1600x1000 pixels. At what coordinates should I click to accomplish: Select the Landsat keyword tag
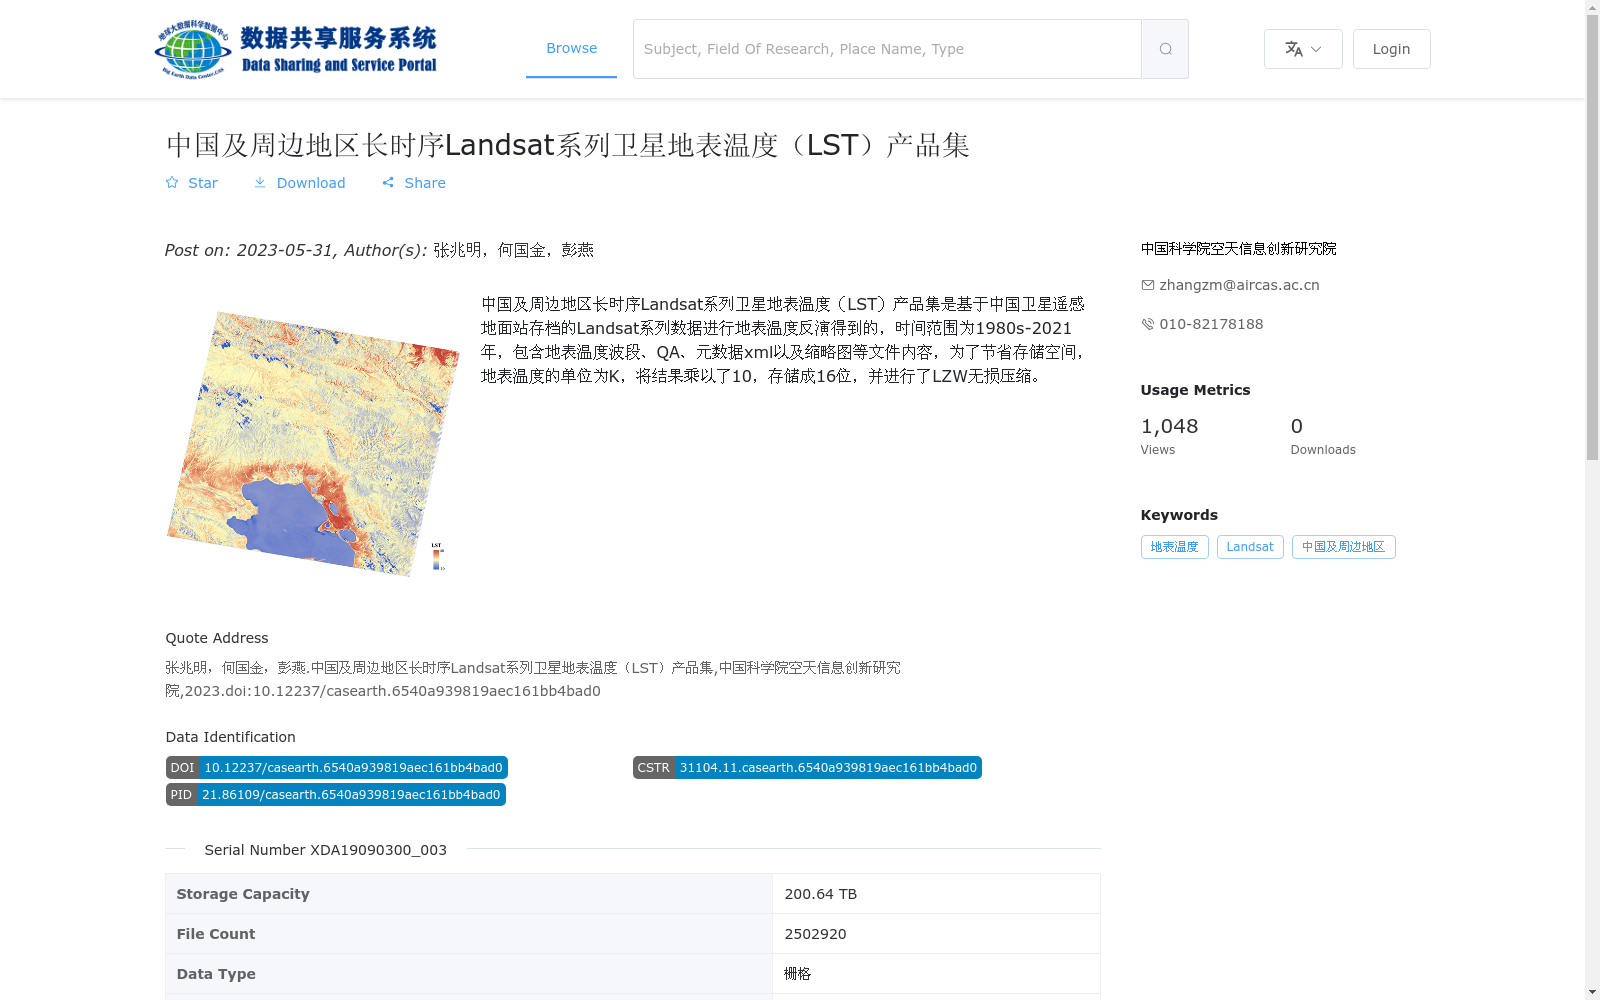tap(1249, 547)
